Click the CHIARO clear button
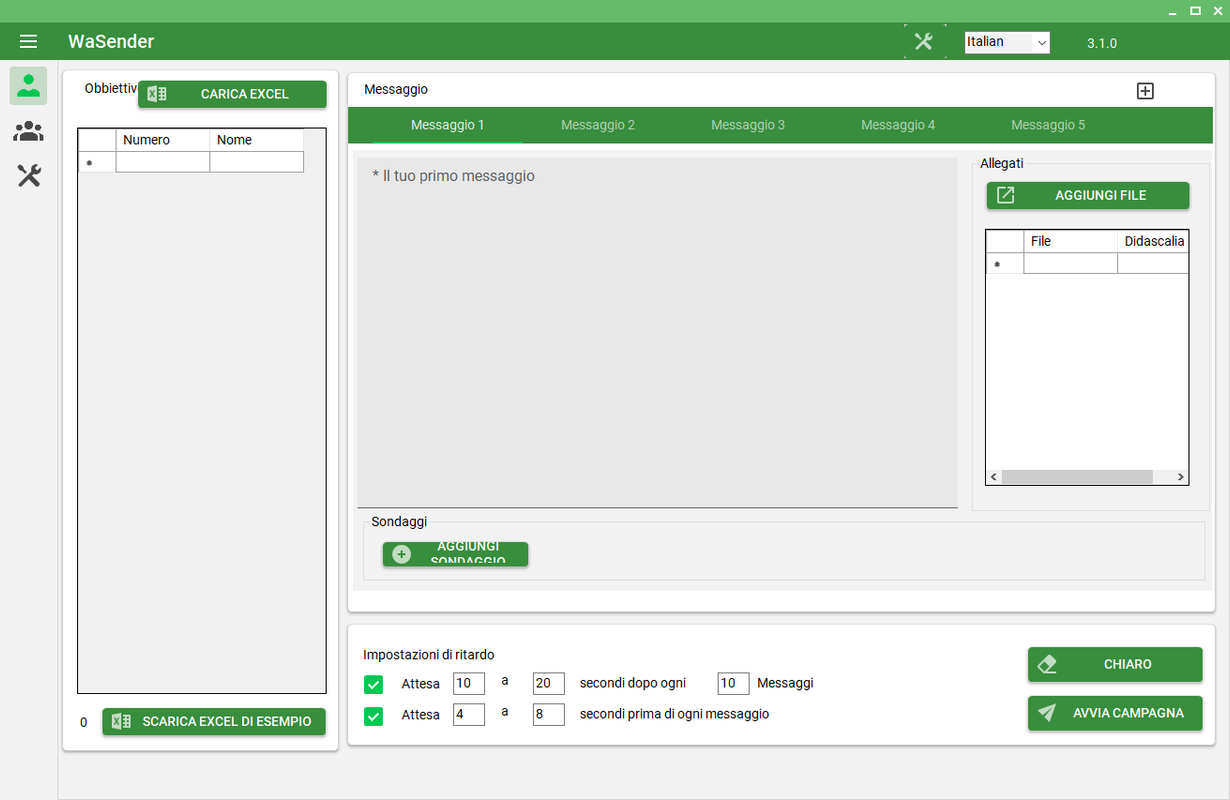1230x800 pixels. [x=1115, y=664]
